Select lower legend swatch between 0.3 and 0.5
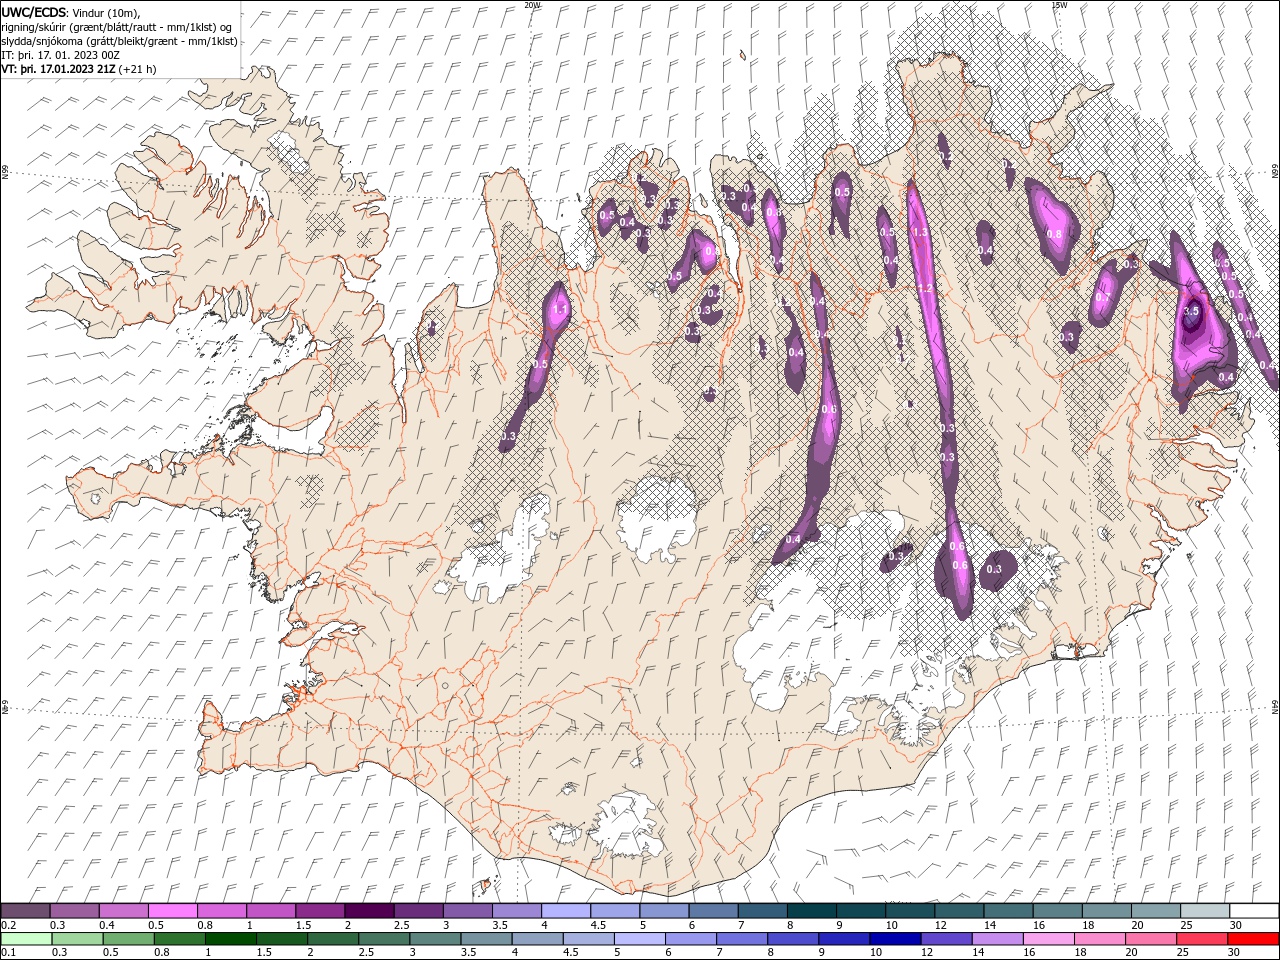1280x960 pixels. pos(76,939)
